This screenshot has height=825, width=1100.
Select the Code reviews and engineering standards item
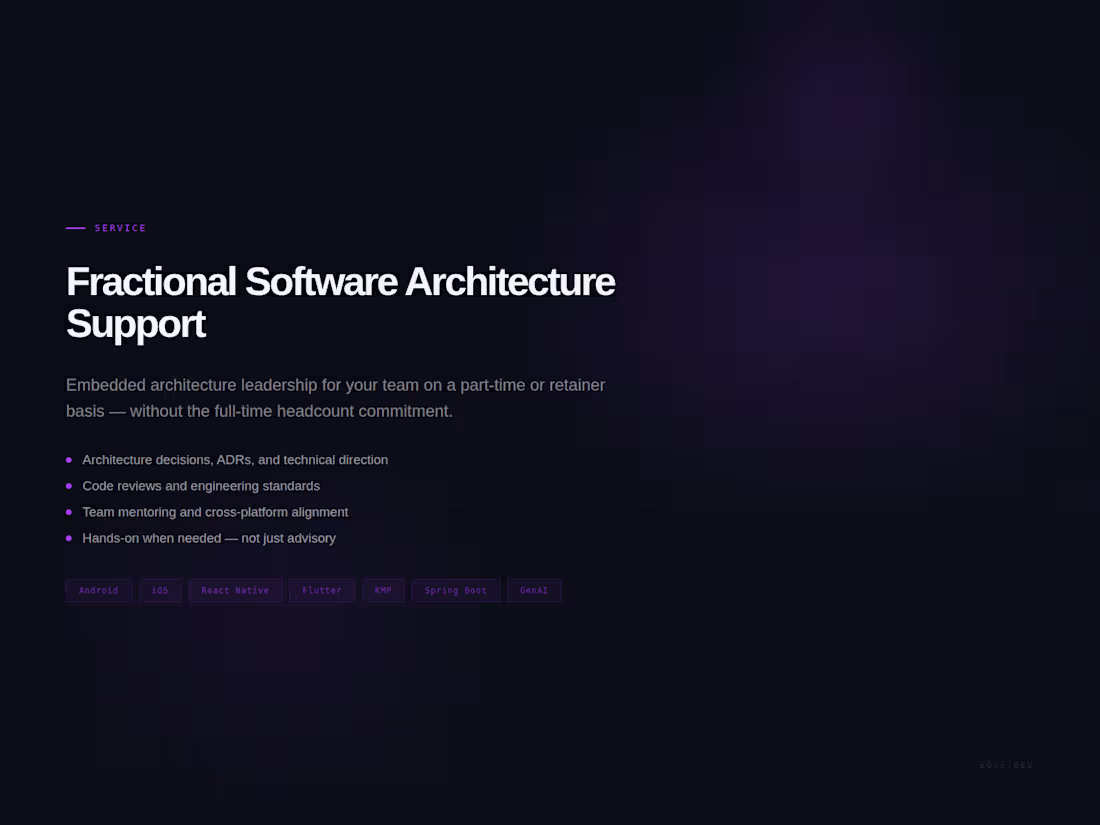click(x=201, y=486)
